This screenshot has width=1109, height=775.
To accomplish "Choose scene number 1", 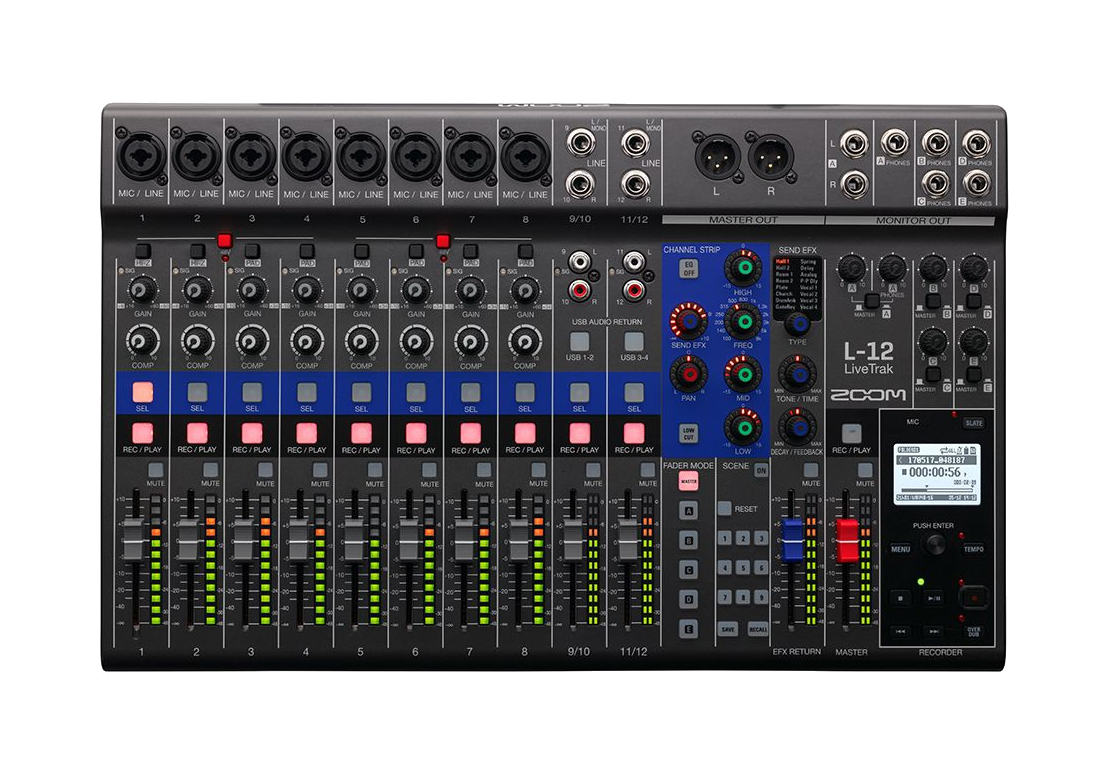I will click(725, 538).
